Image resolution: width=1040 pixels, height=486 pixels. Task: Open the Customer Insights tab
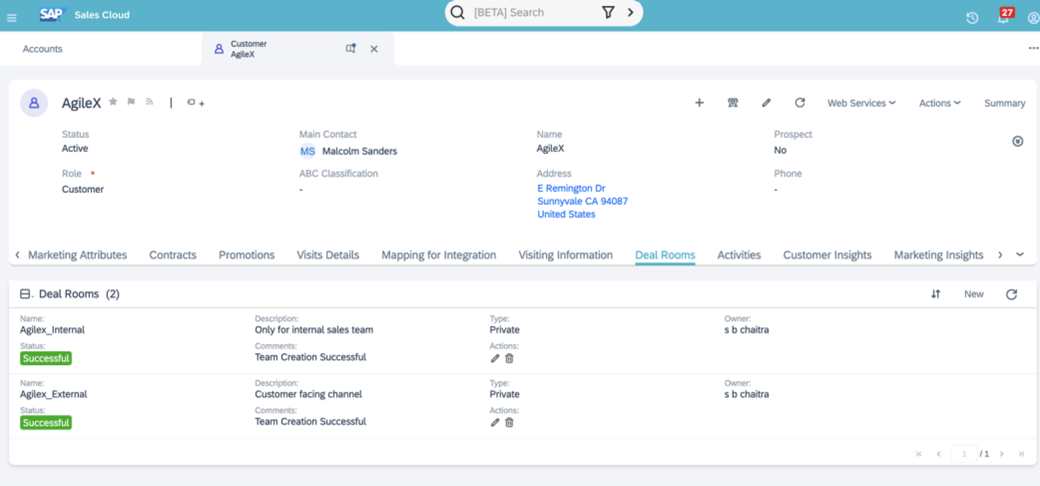(x=827, y=255)
